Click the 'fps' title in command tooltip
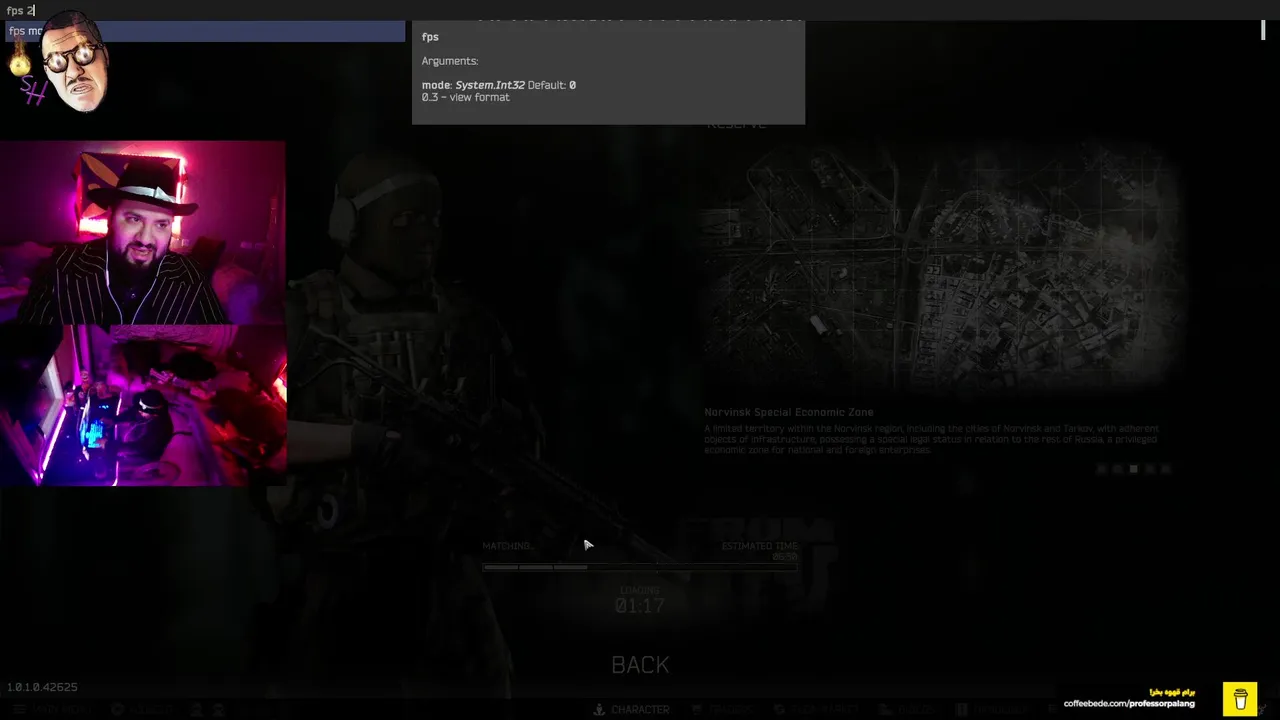Image resolution: width=1280 pixels, height=720 pixels. 430,37
